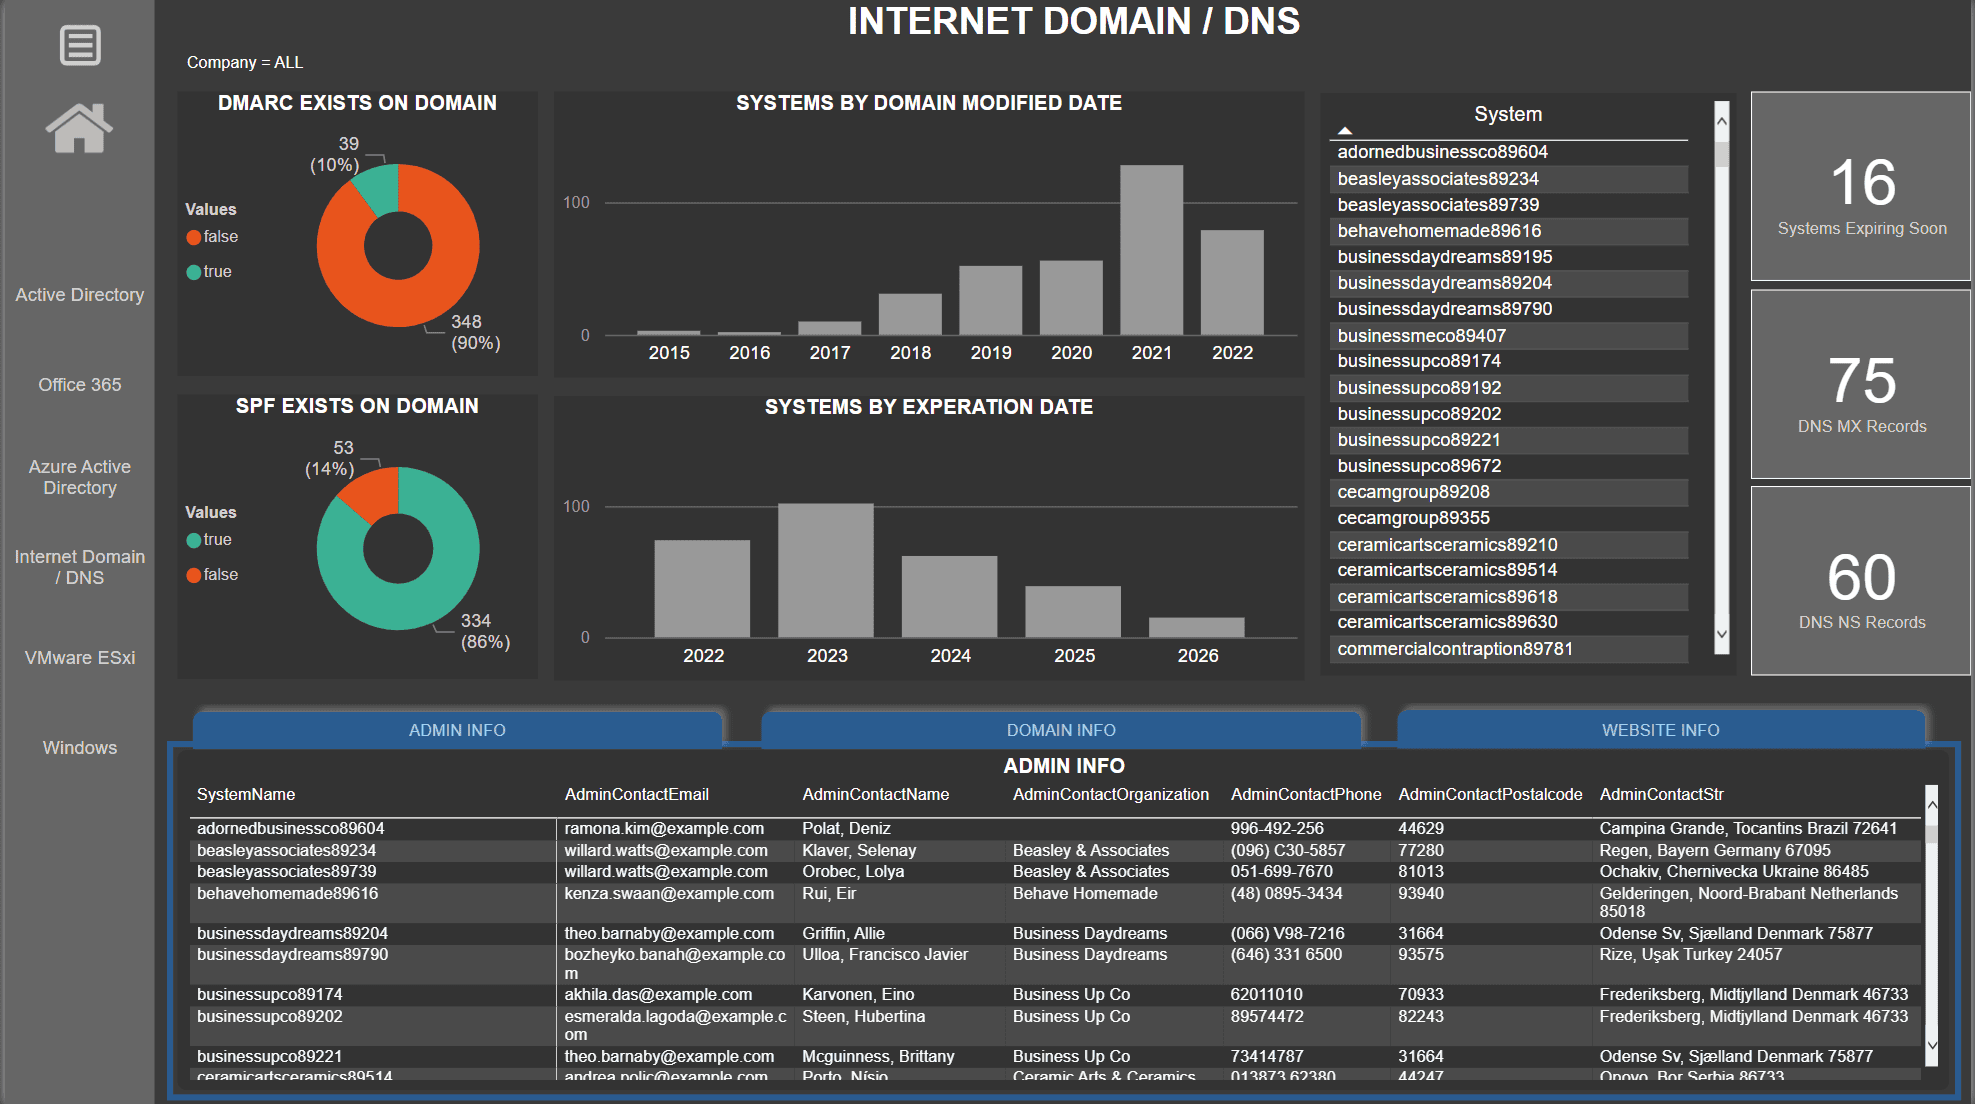Sort by AdminContactEmail column header
1975x1104 pixels.
tap(636, 794)
